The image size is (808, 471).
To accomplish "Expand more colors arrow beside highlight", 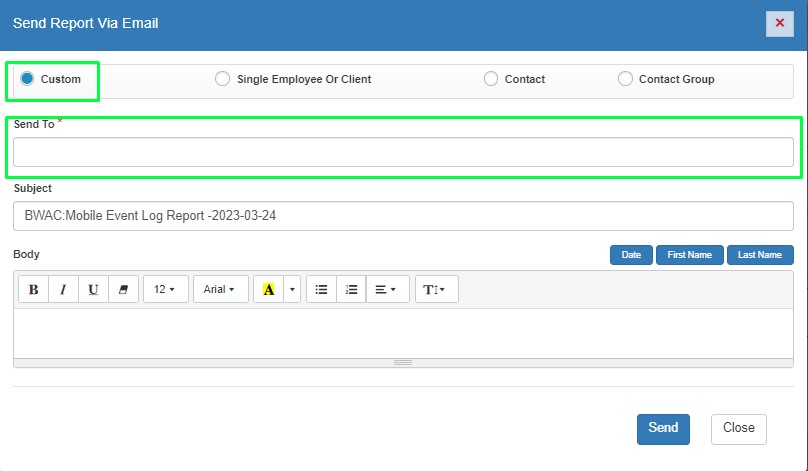I will pyautogui.click(x=292, y=289).
